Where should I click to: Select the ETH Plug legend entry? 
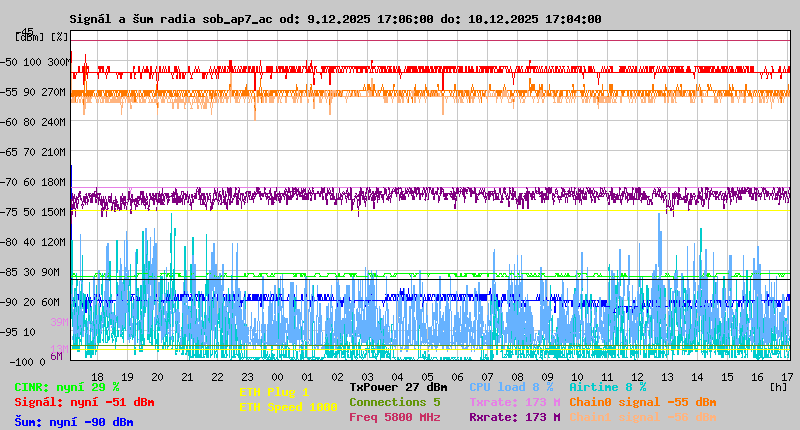tap(274, 392)
